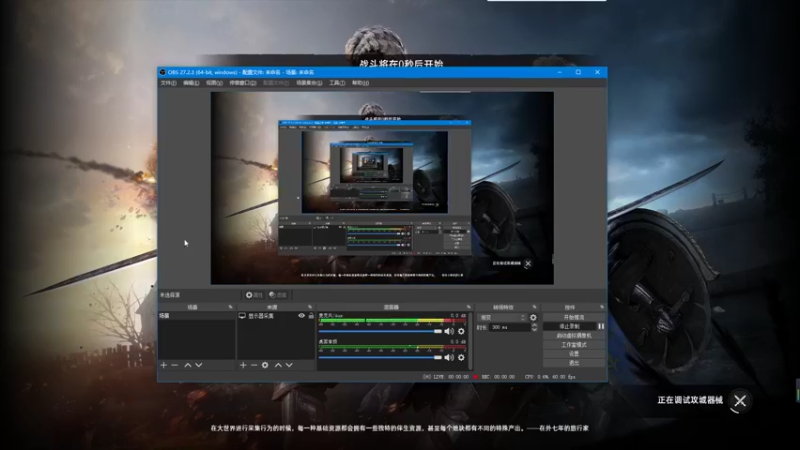
Task: Click 退出 exit button in 控件 panel
Action: point(574,363)
